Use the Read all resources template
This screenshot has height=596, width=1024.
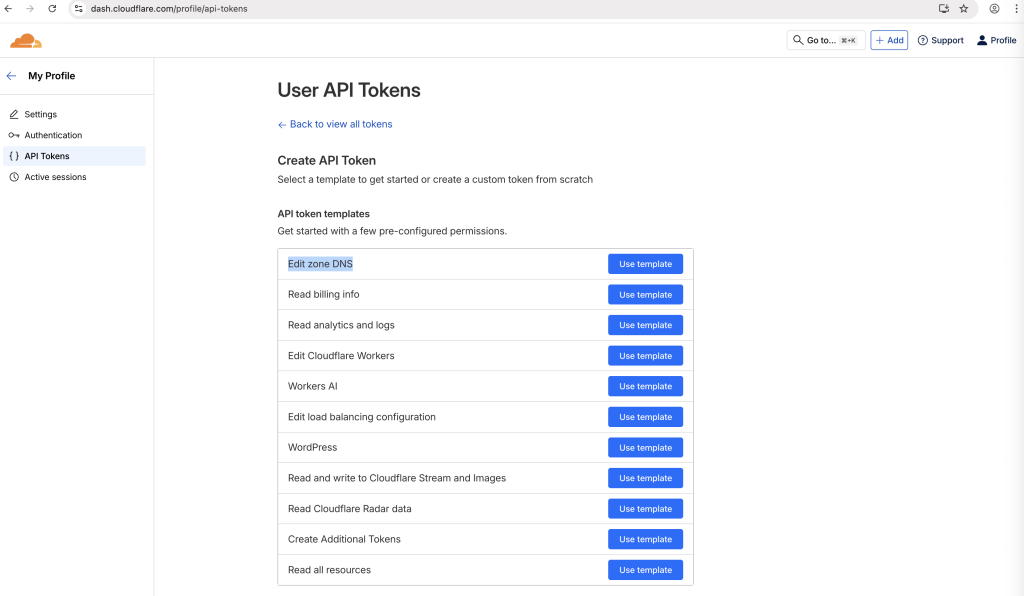pos(645,570)
